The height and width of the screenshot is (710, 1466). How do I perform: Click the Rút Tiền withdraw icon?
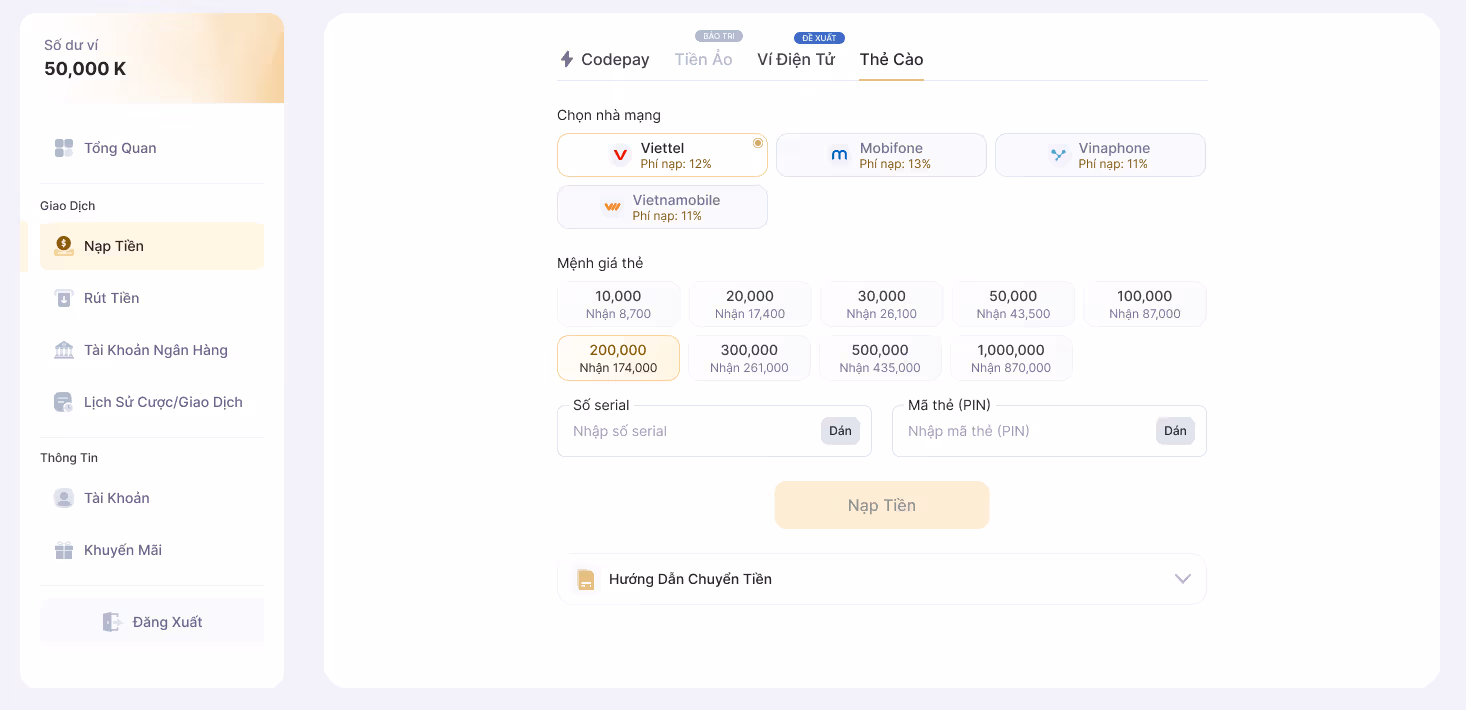click(64, 298)
